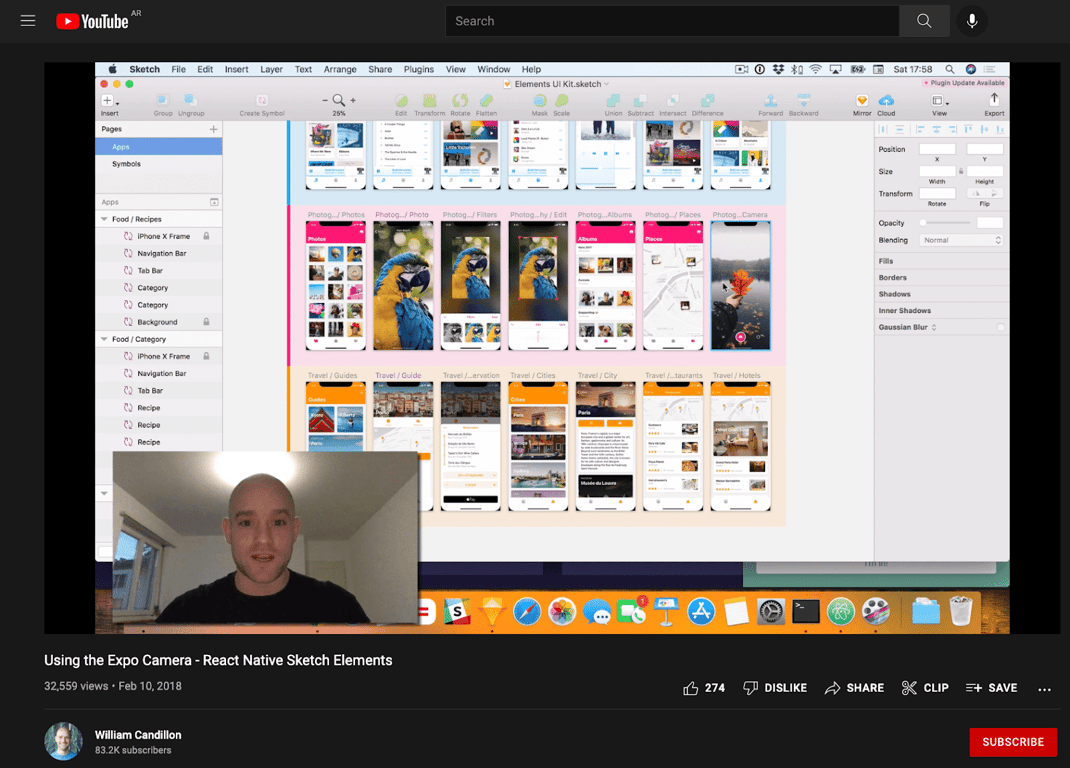The height and width of the screenshot is (768, 1070).
Task: Add a new page with plus icon
Action: [x=214, y=129]
